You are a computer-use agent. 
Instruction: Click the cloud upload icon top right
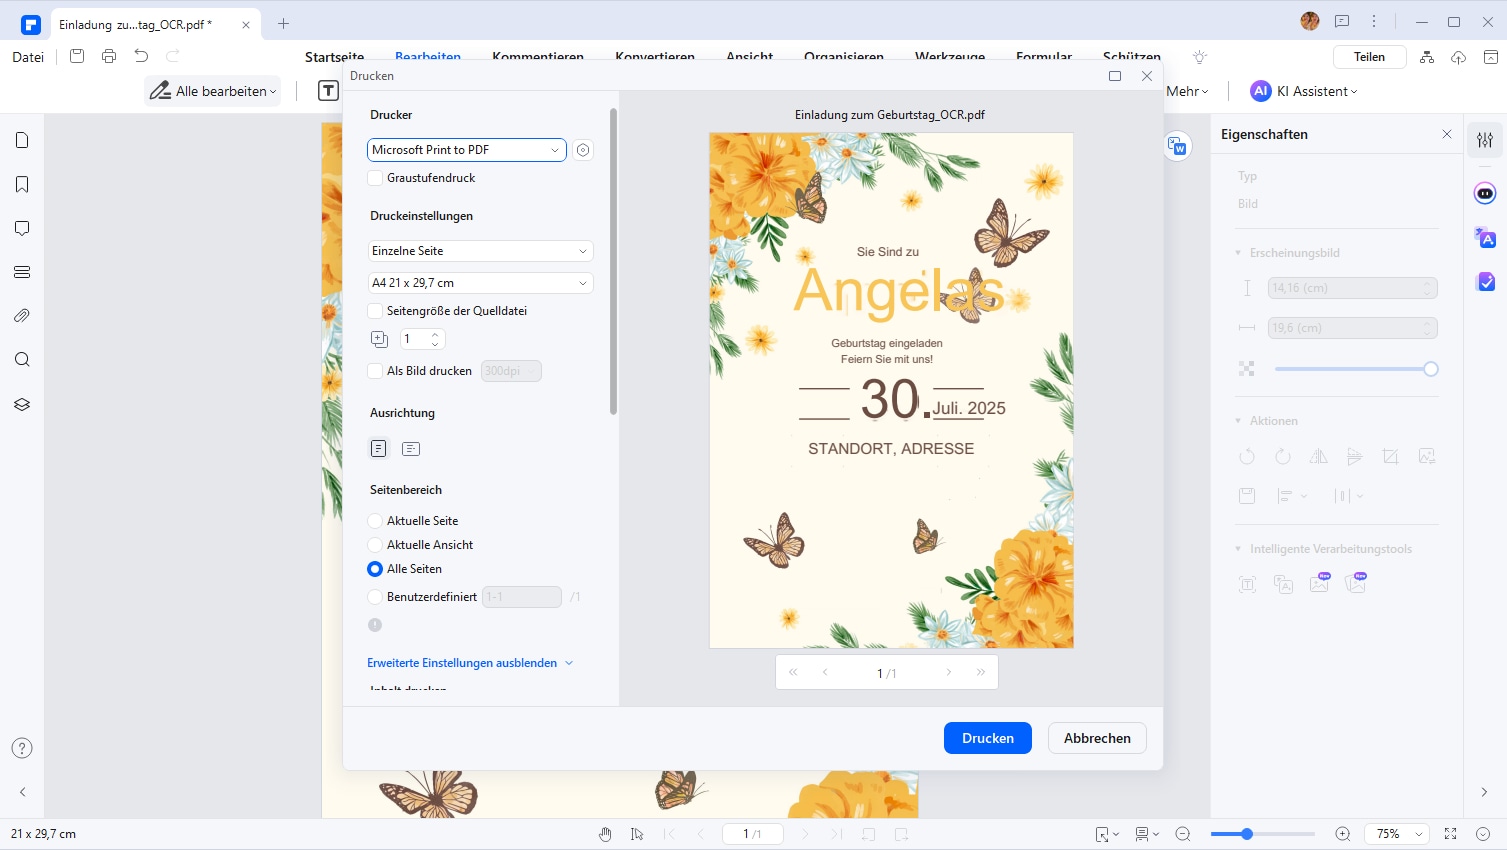pos(1459,57)
